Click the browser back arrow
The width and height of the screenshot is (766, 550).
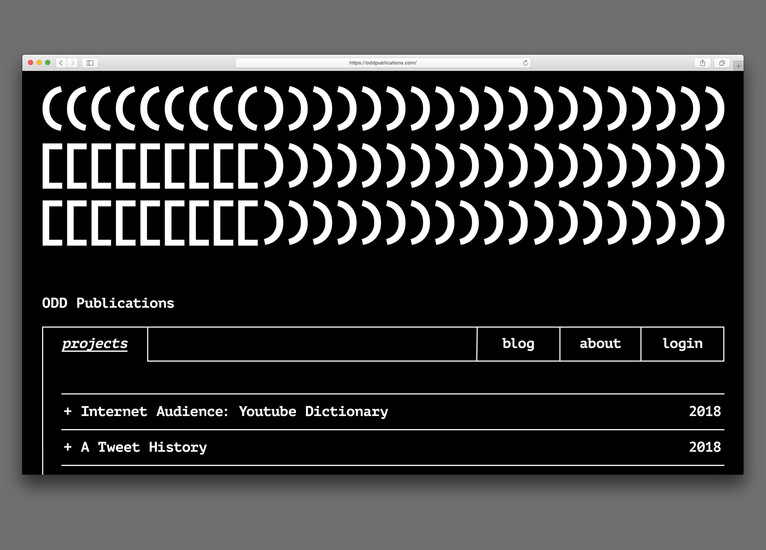point(60,63)
